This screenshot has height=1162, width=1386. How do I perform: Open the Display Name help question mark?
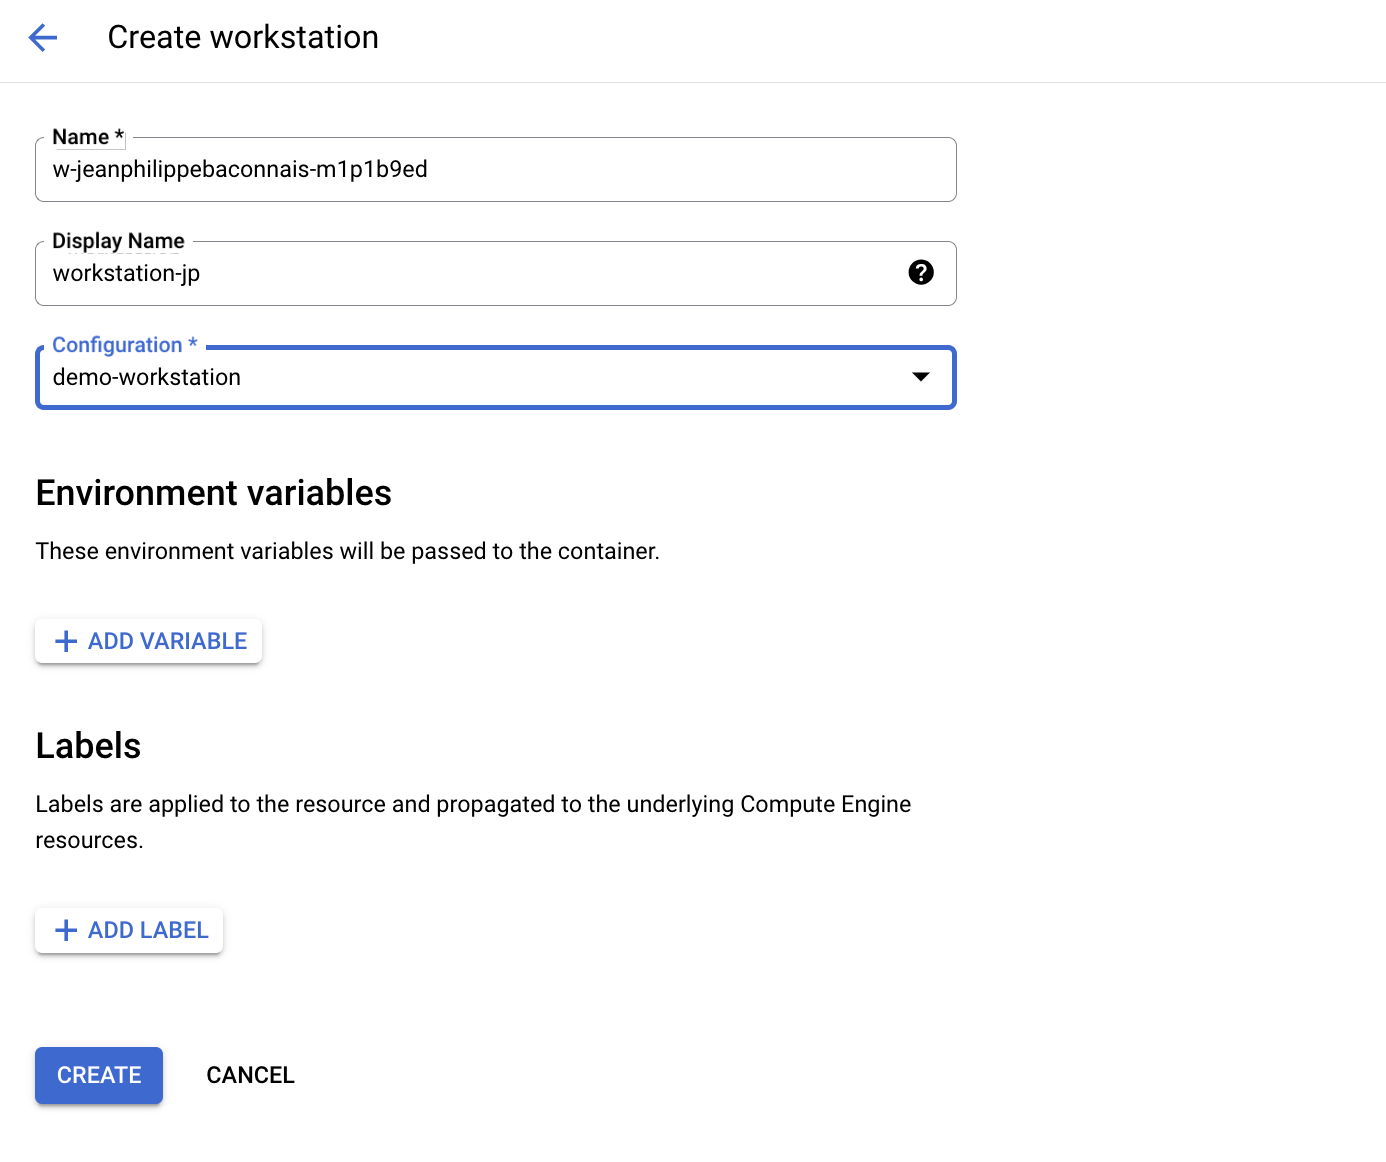tap(920, 272)
